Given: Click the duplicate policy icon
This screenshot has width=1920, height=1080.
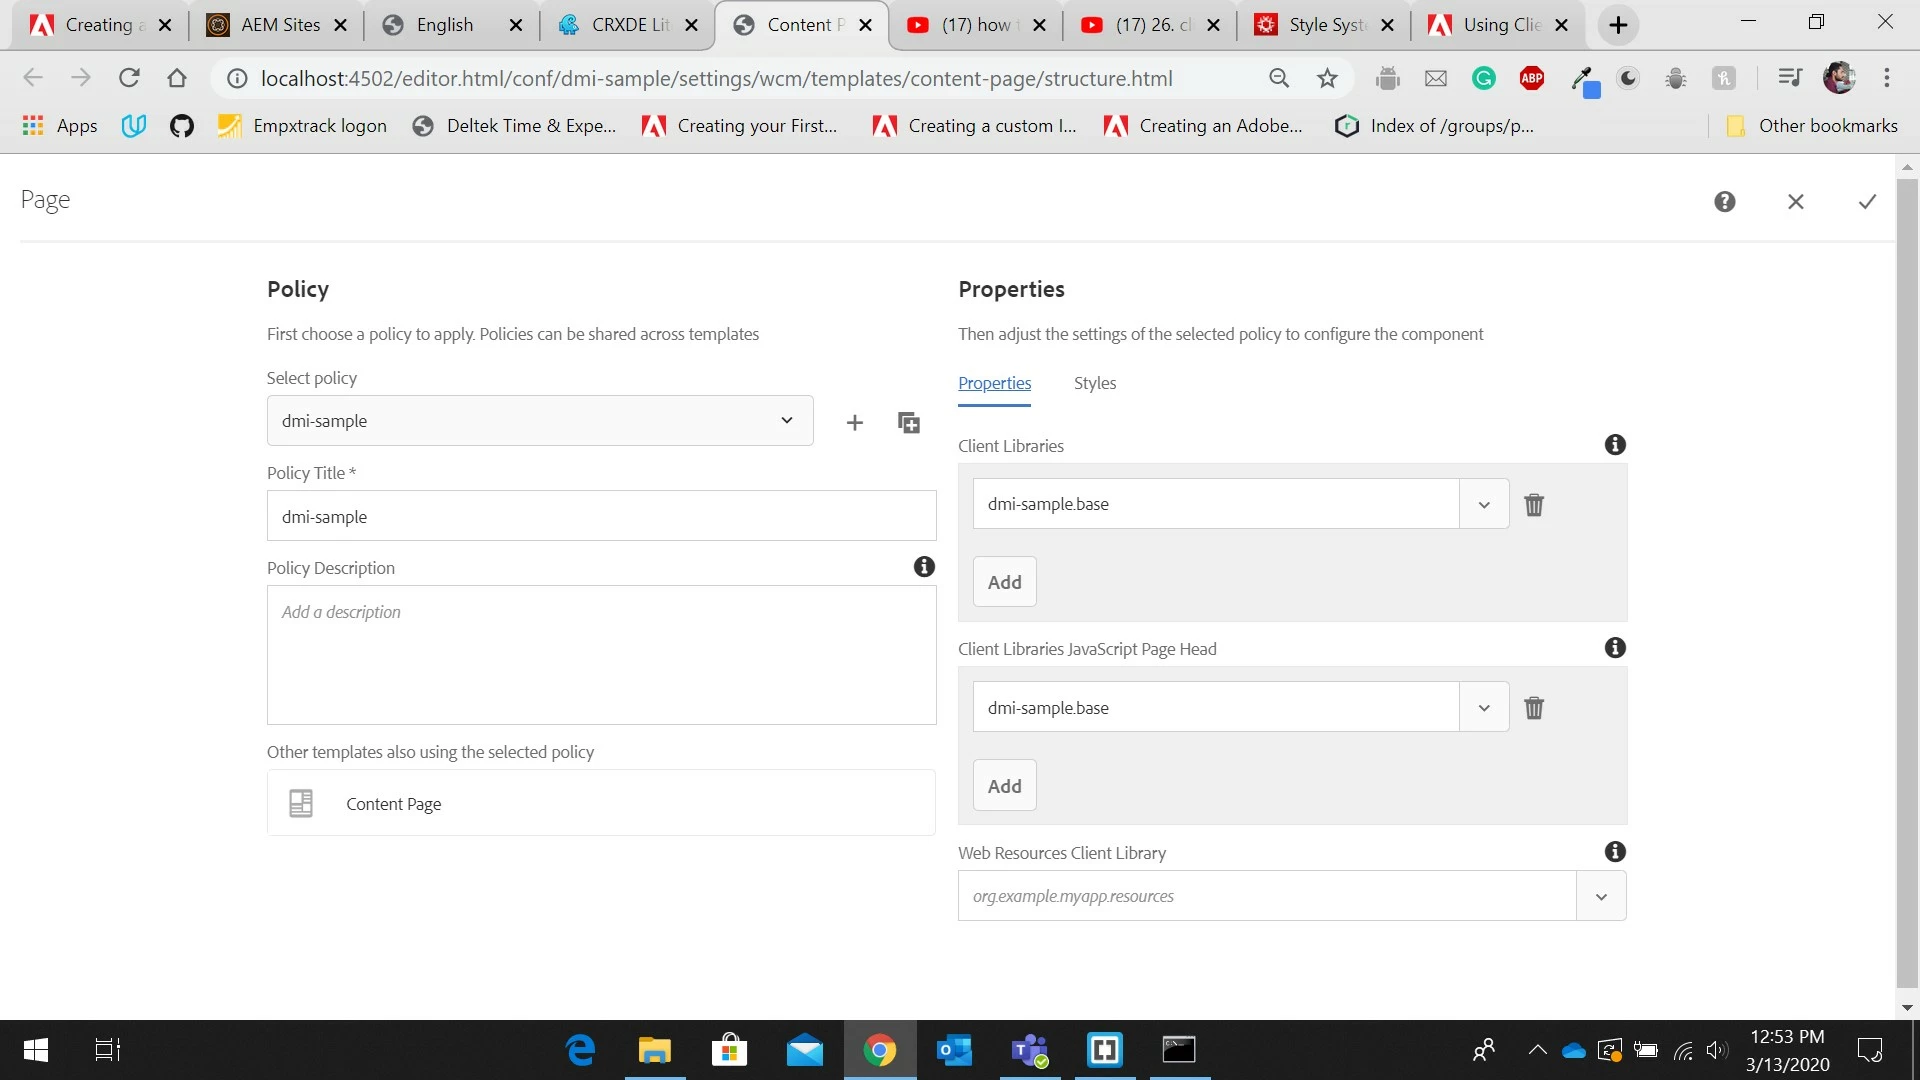Looking at the screenshot, I should 908,422.
